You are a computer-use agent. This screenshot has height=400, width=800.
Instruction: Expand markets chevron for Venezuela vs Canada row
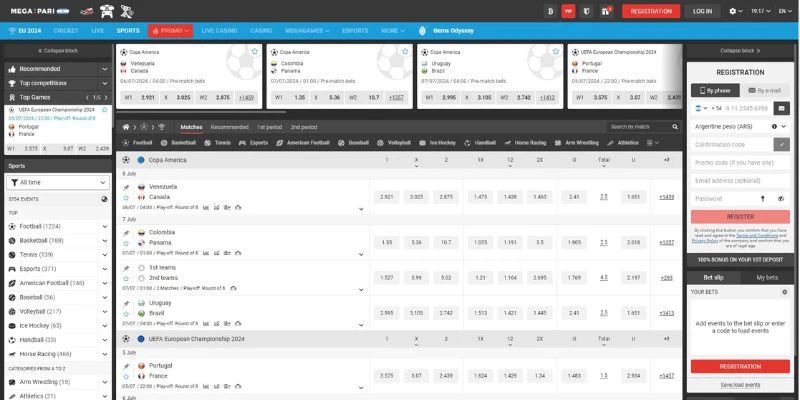pyautogui.click(x=361, y=209)
